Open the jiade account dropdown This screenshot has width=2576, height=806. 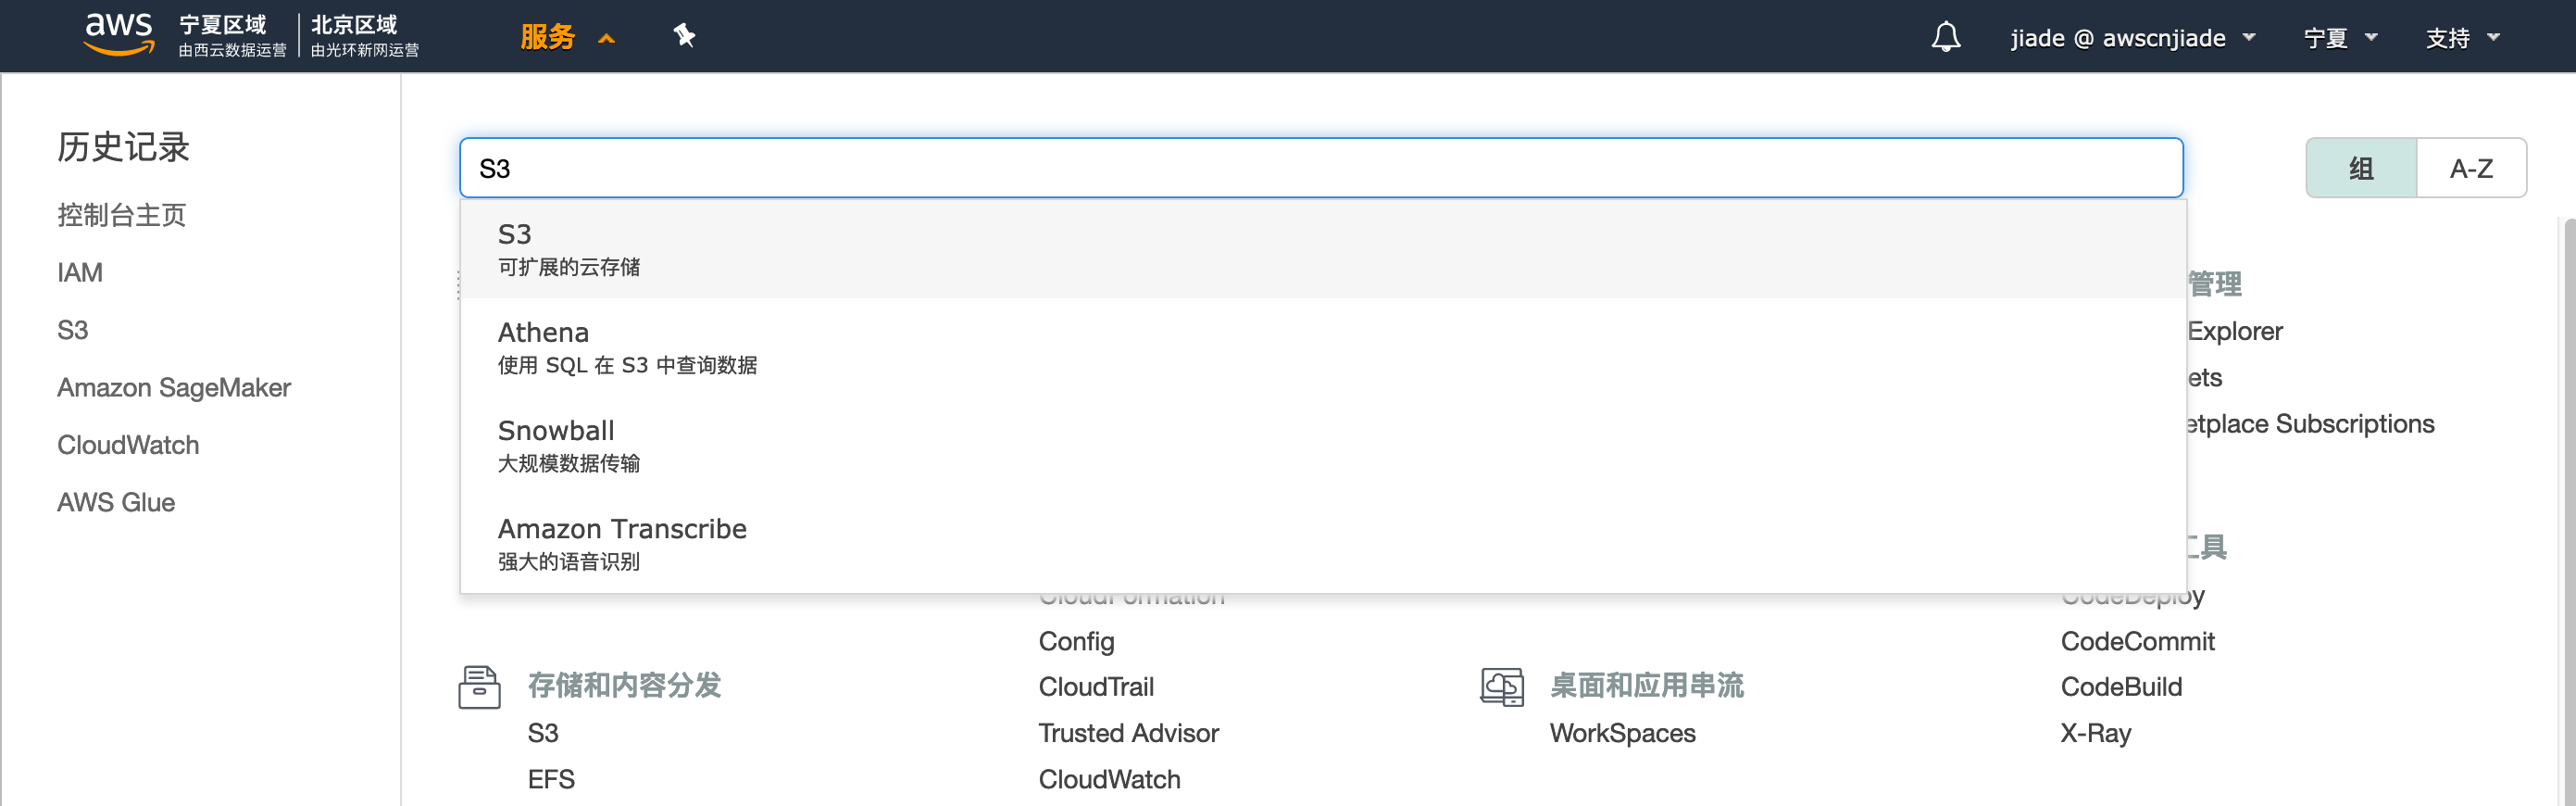[x=2132, y=38]
